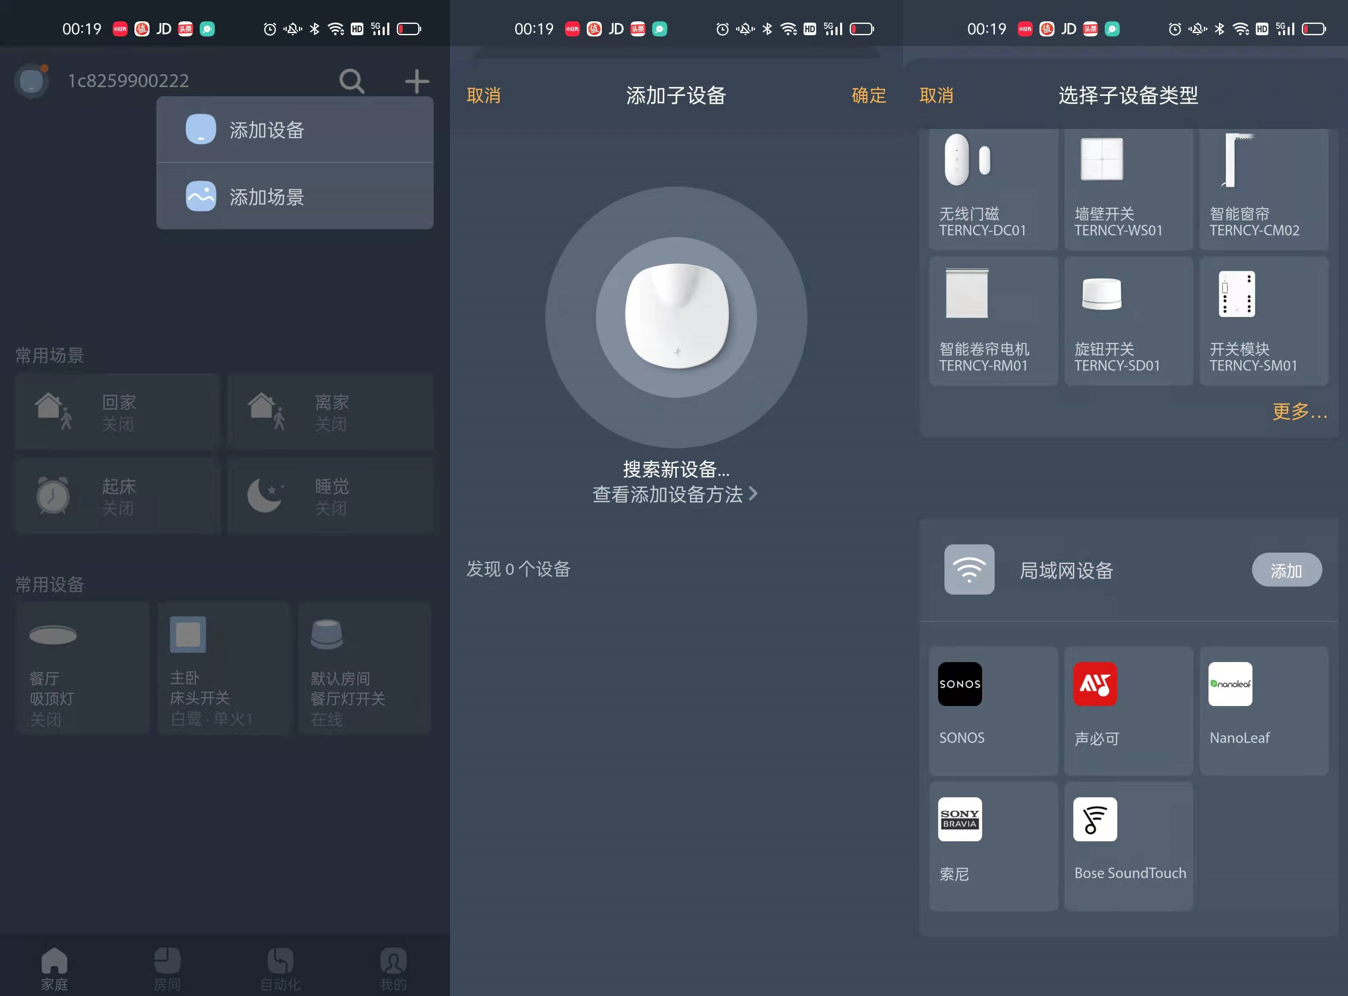Select the 声必可 device tile

point(1129,710)
